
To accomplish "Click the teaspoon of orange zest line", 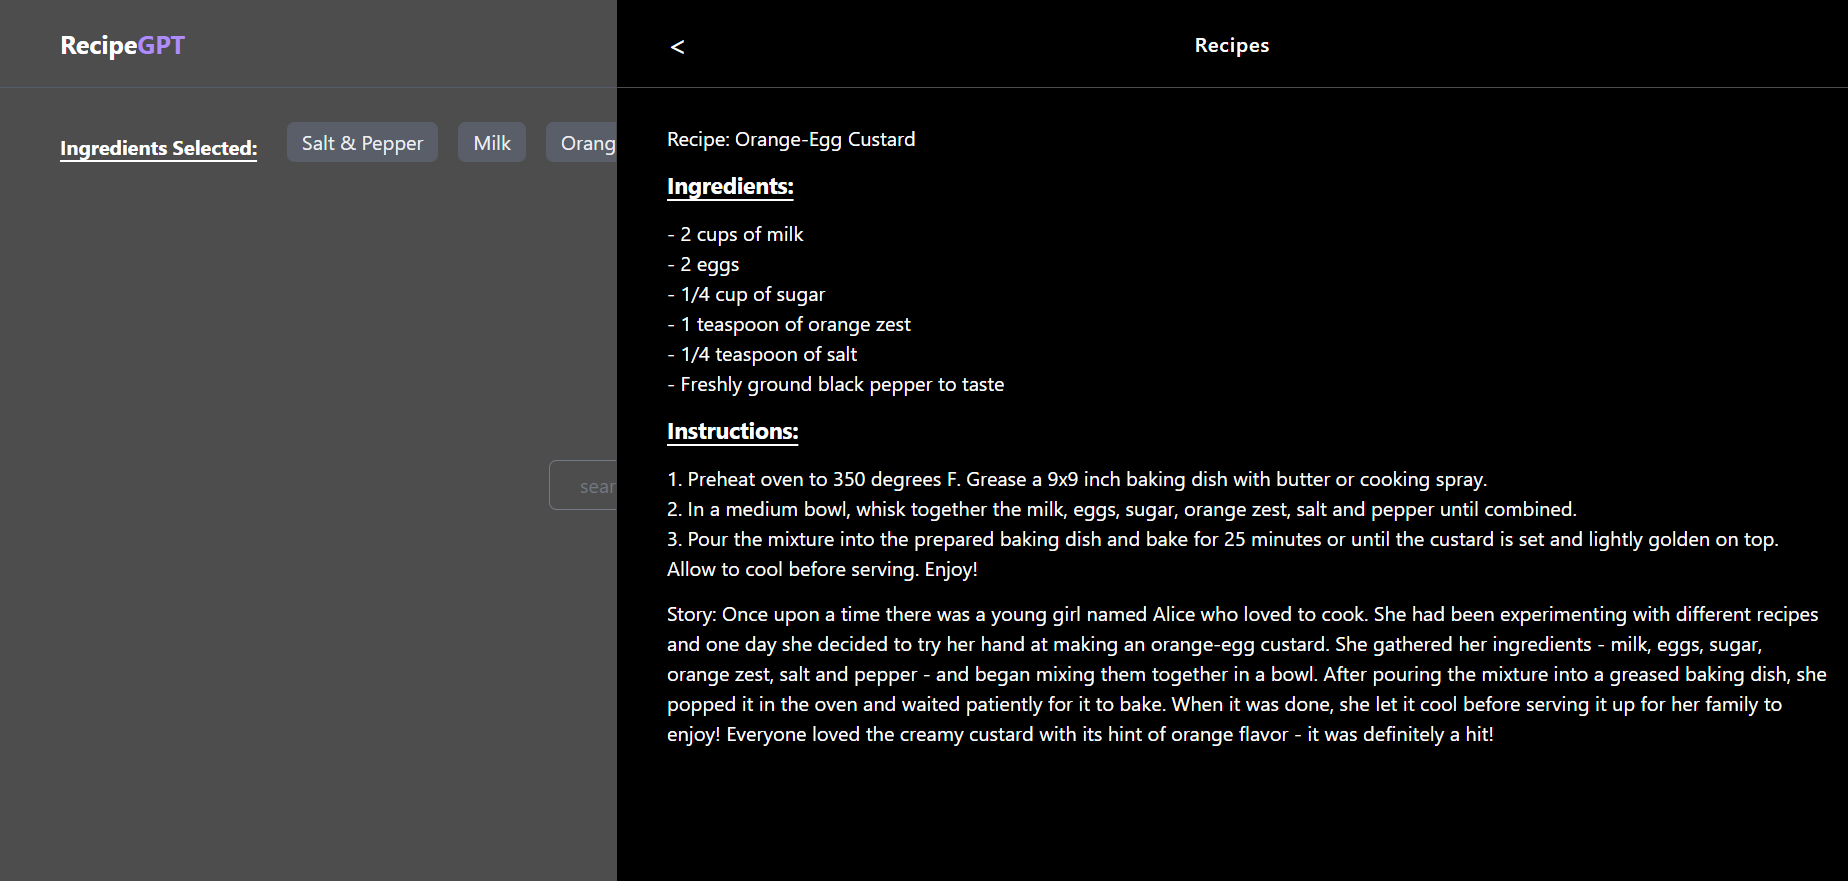I will [x=789, y=324].
